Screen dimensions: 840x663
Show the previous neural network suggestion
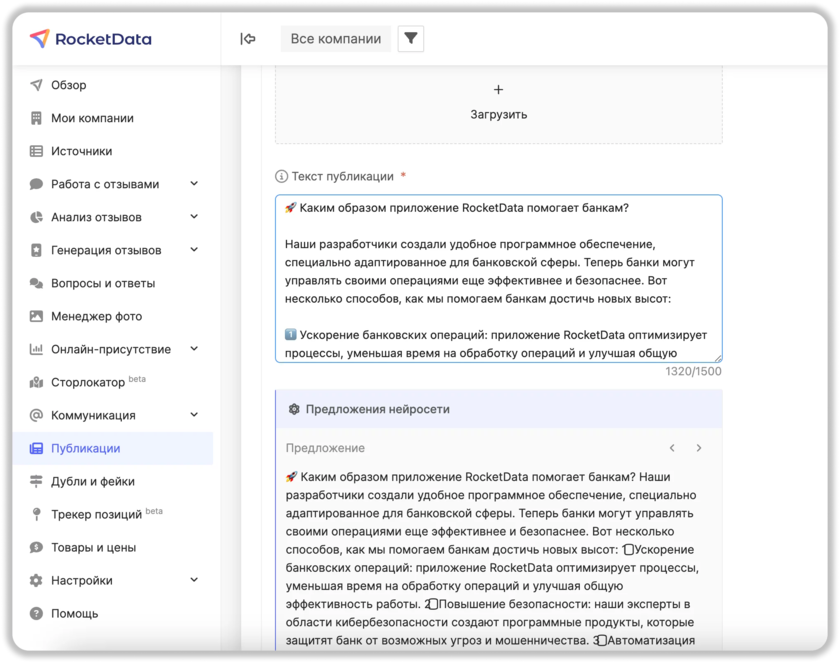[672, 448]
